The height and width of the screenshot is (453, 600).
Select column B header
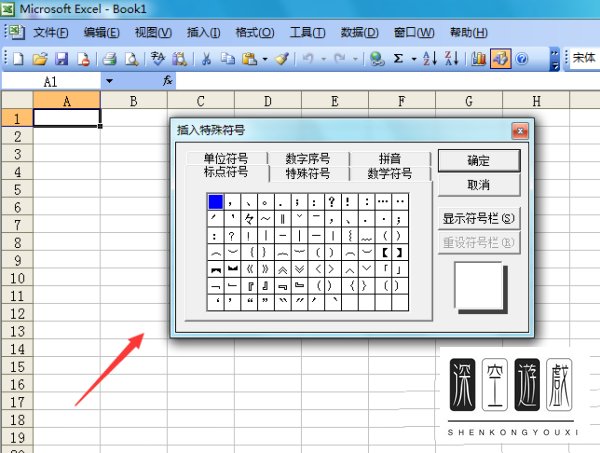tap(134, 101)
